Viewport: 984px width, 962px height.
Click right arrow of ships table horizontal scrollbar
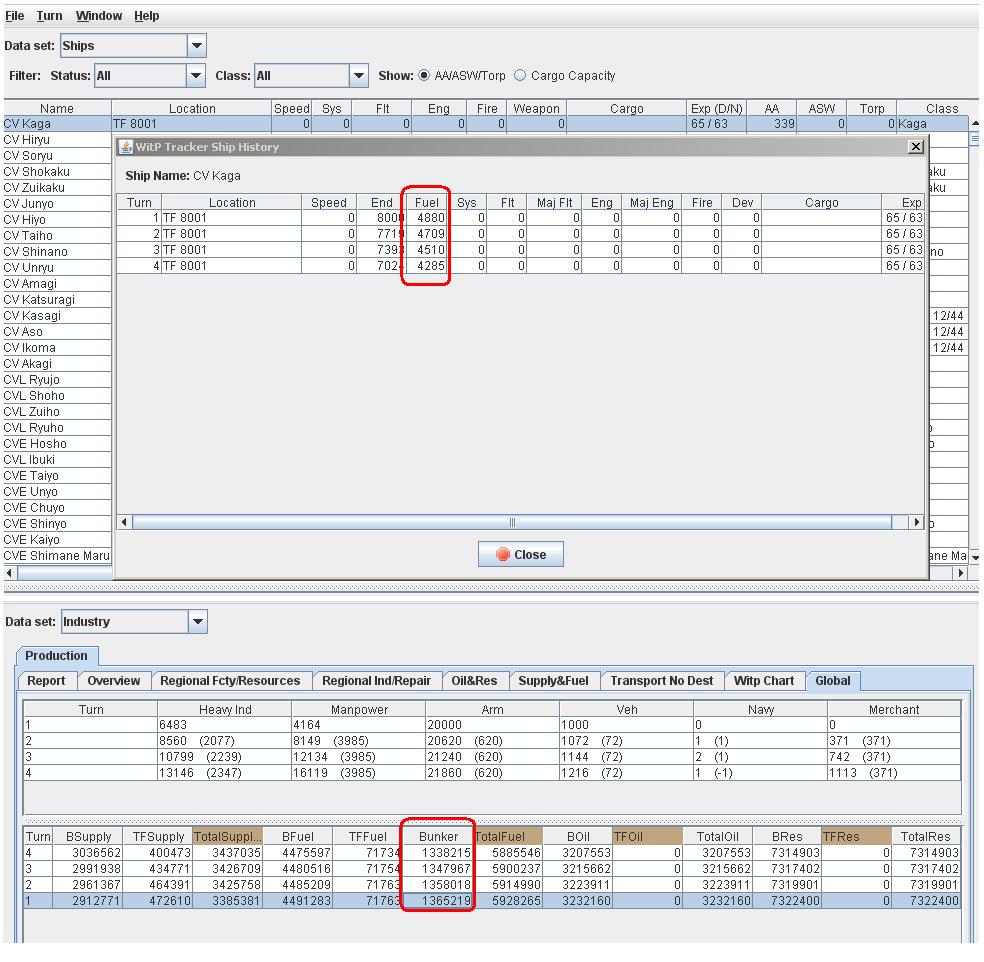coord(960,573)
